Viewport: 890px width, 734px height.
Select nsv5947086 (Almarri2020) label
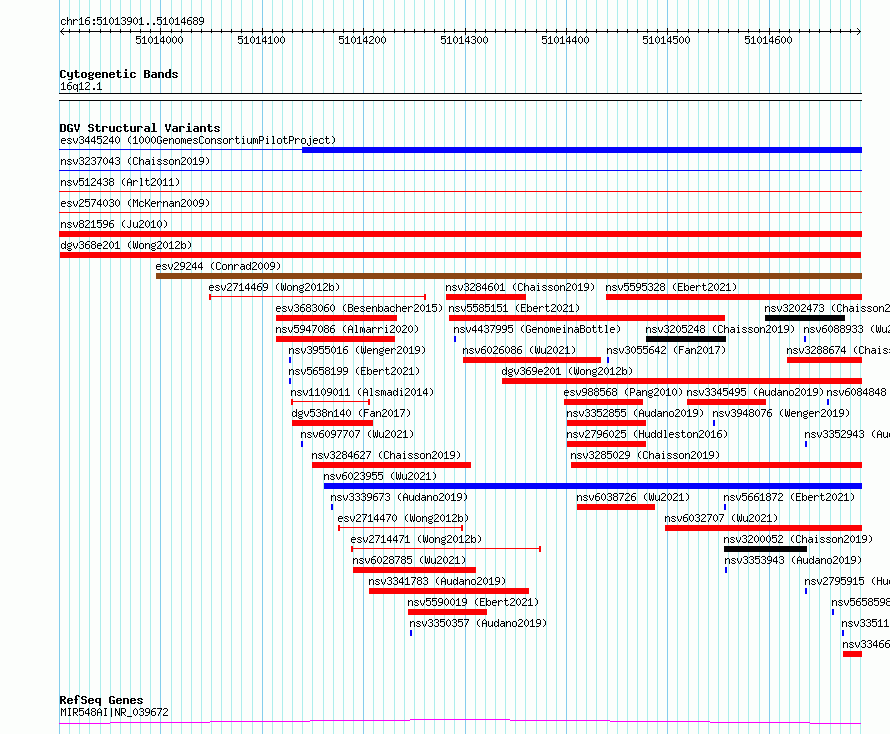click(x=347, y=329)
